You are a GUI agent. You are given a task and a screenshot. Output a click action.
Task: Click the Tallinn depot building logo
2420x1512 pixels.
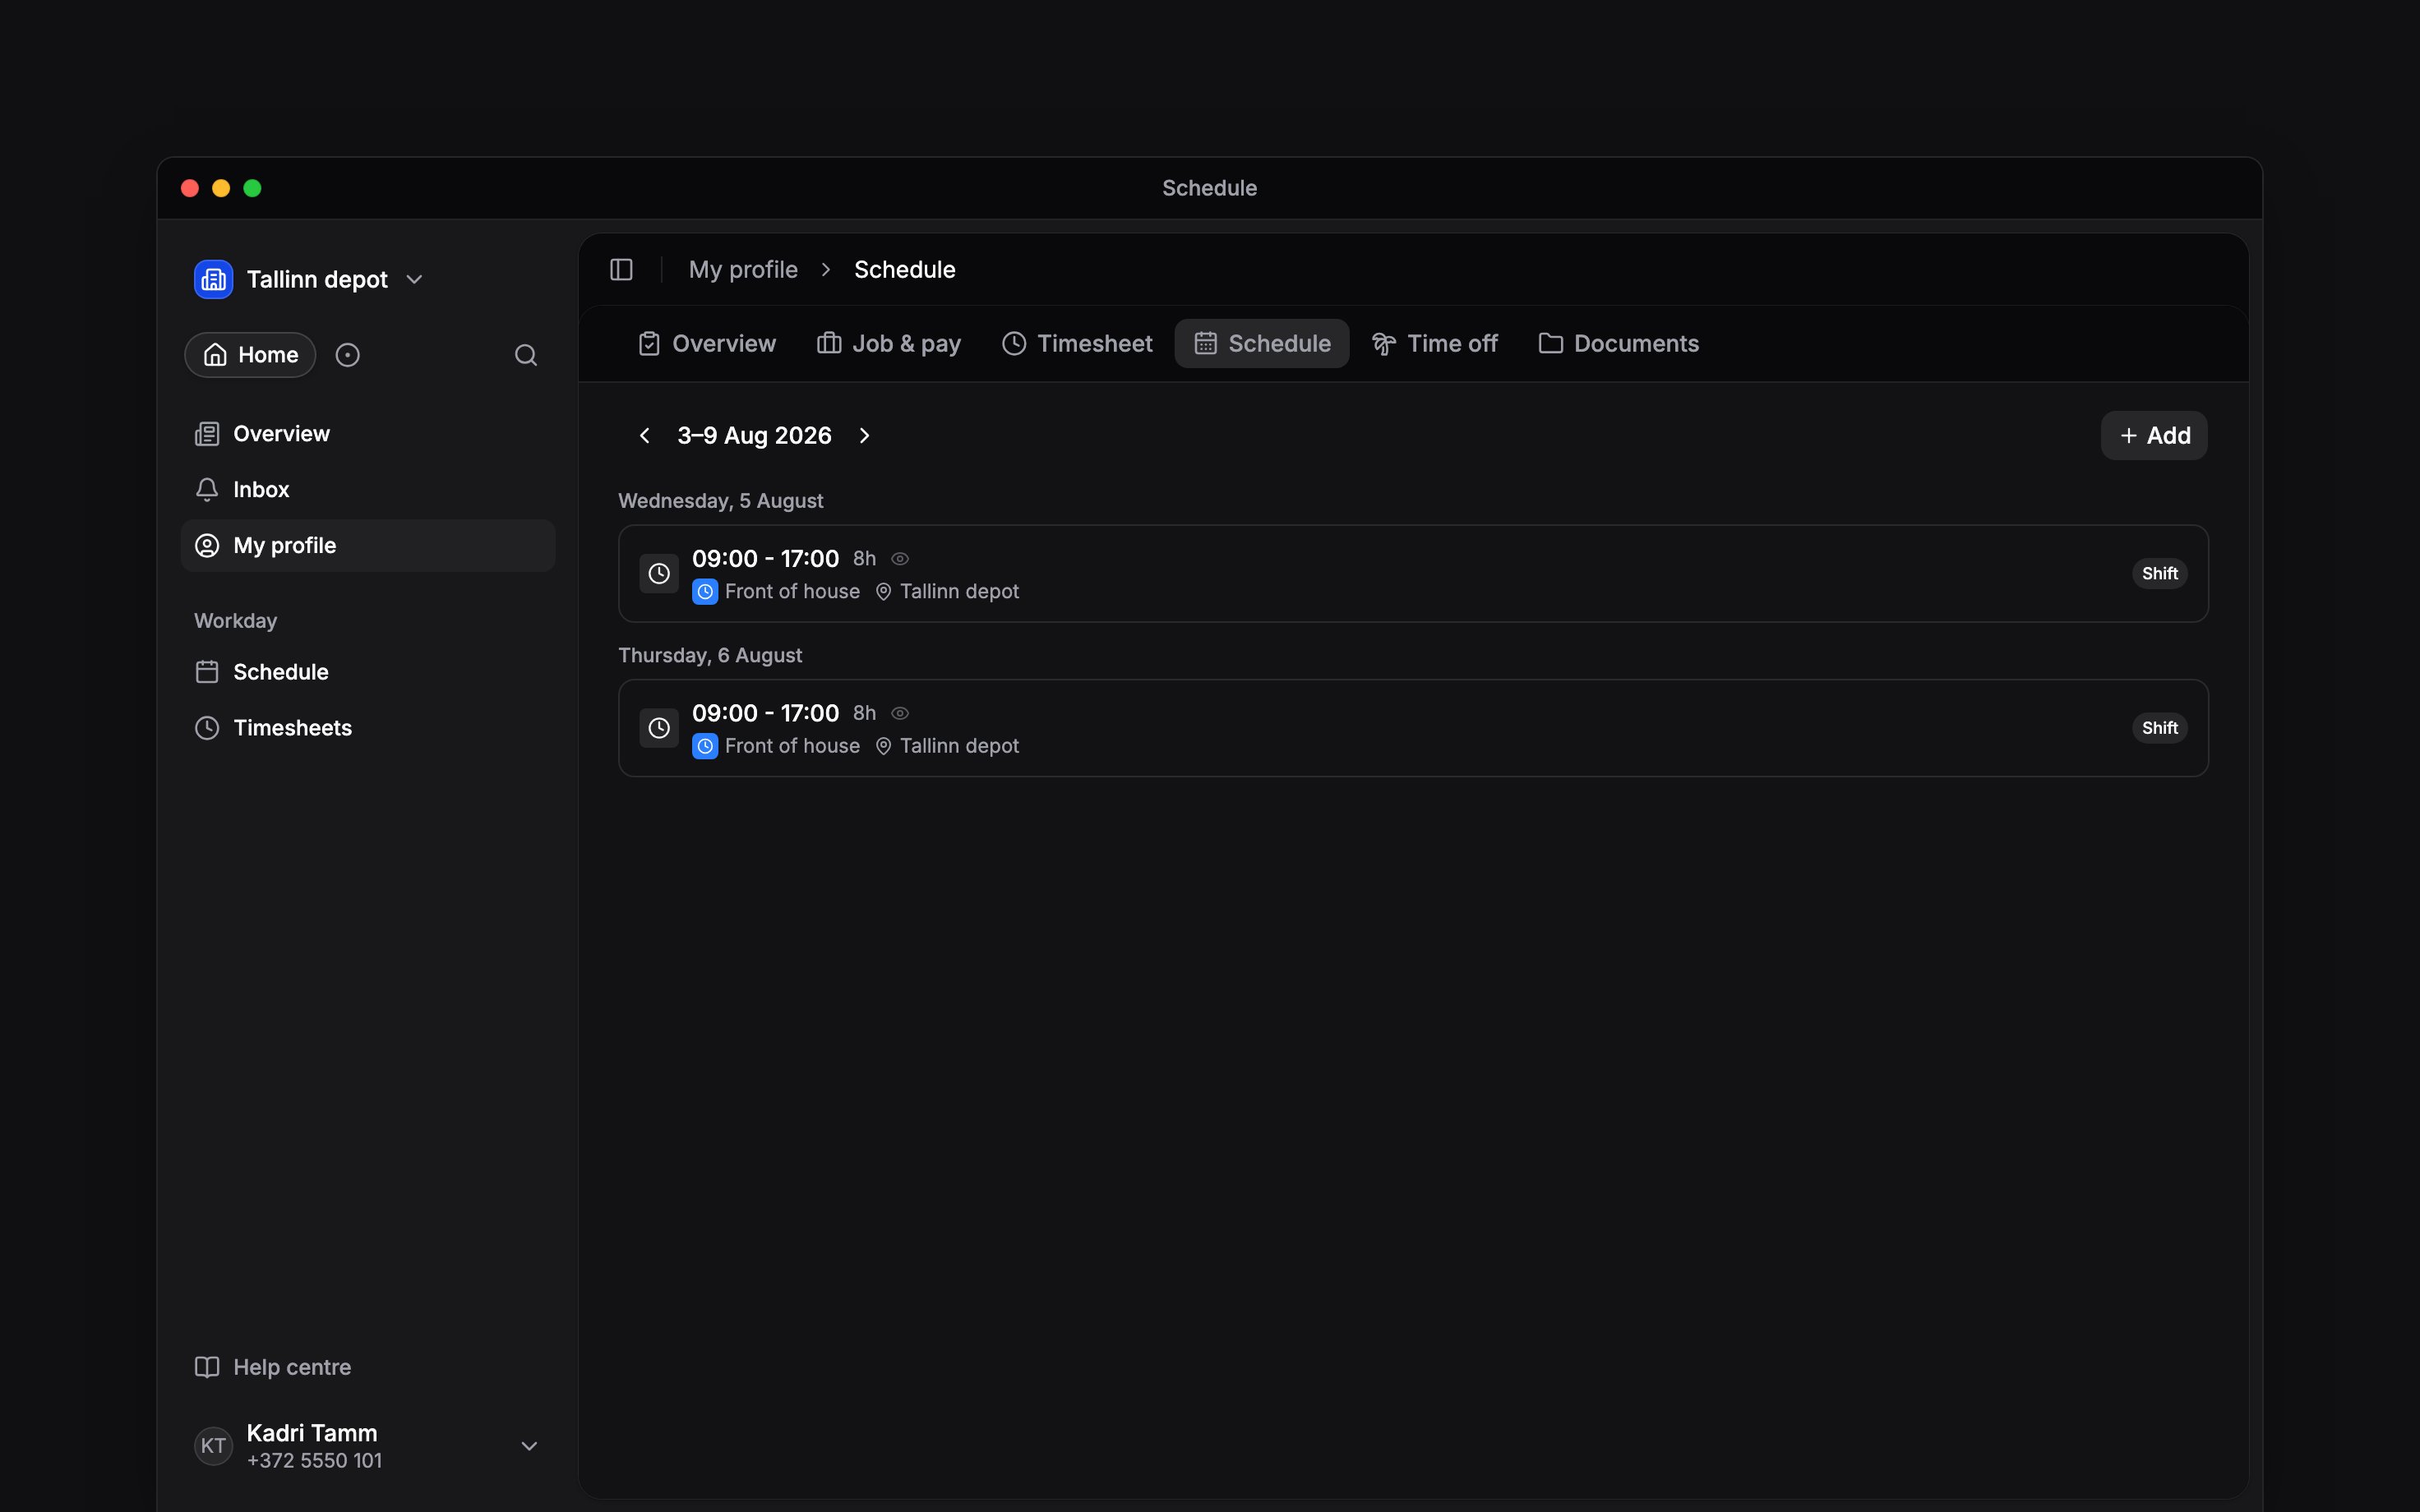(213, 279)
